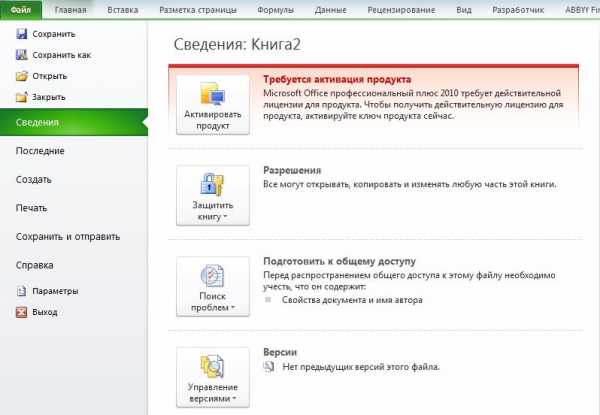
Task: Open the Формулы tab
Action: pyautogui.click(x=276, y=10)
